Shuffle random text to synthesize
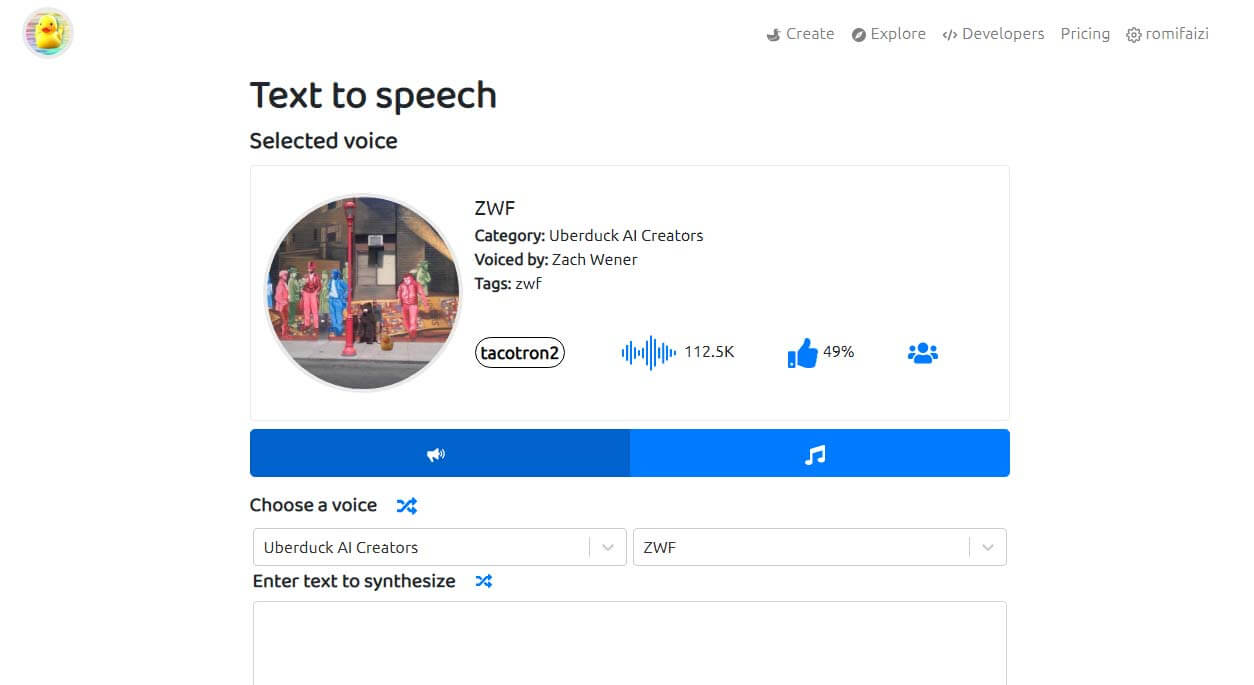The width and height of the screenshot is (1254, 685). click(x=484, y=581)
